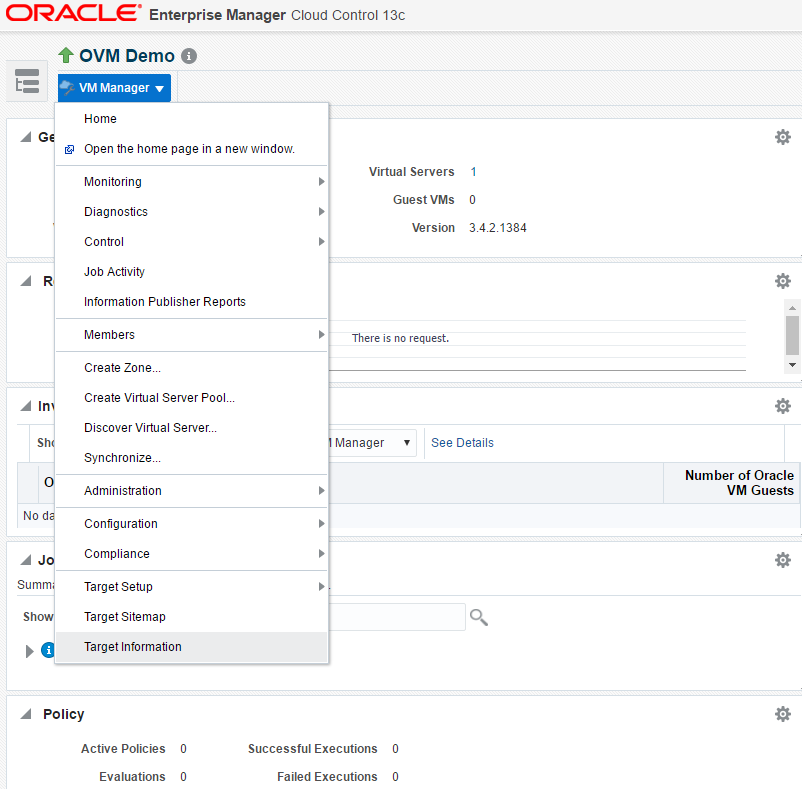Screen dimensions: 802x789
Task: Collapse the Requests section triangle
Action: pyautogui.click(x=26, y=281)
